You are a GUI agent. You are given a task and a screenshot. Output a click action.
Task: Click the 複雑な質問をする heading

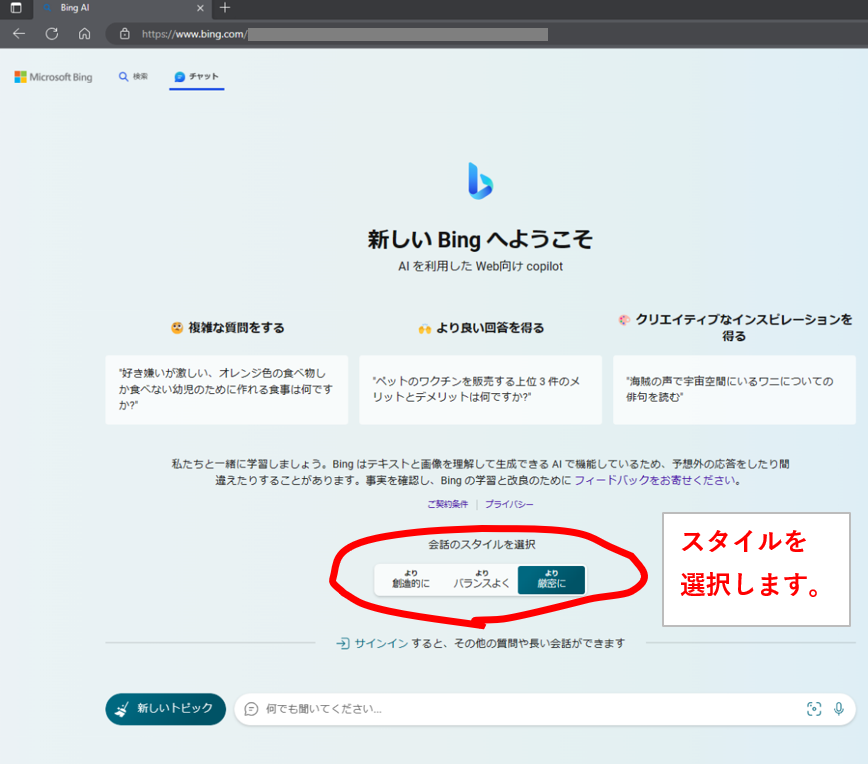[228, 328]
